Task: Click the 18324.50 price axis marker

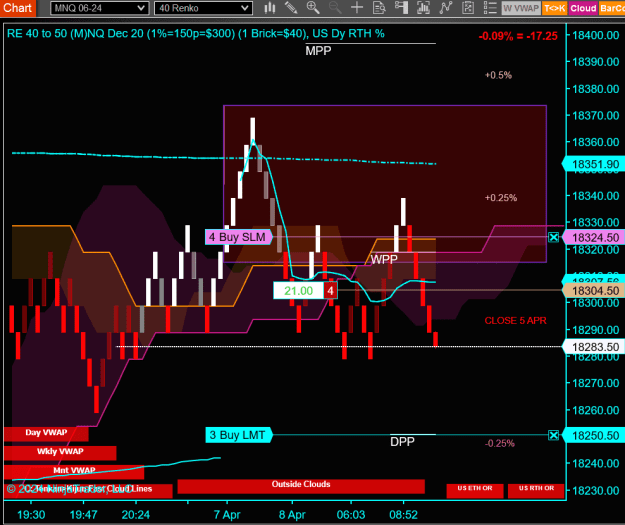Action: (594, 238)
